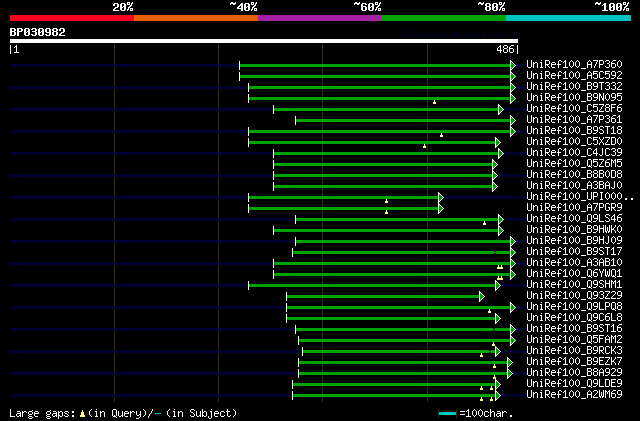Select the UniRef100_B9T332 label
The width and height of the screenshot is (640, 421).
[x=574, y=86]
